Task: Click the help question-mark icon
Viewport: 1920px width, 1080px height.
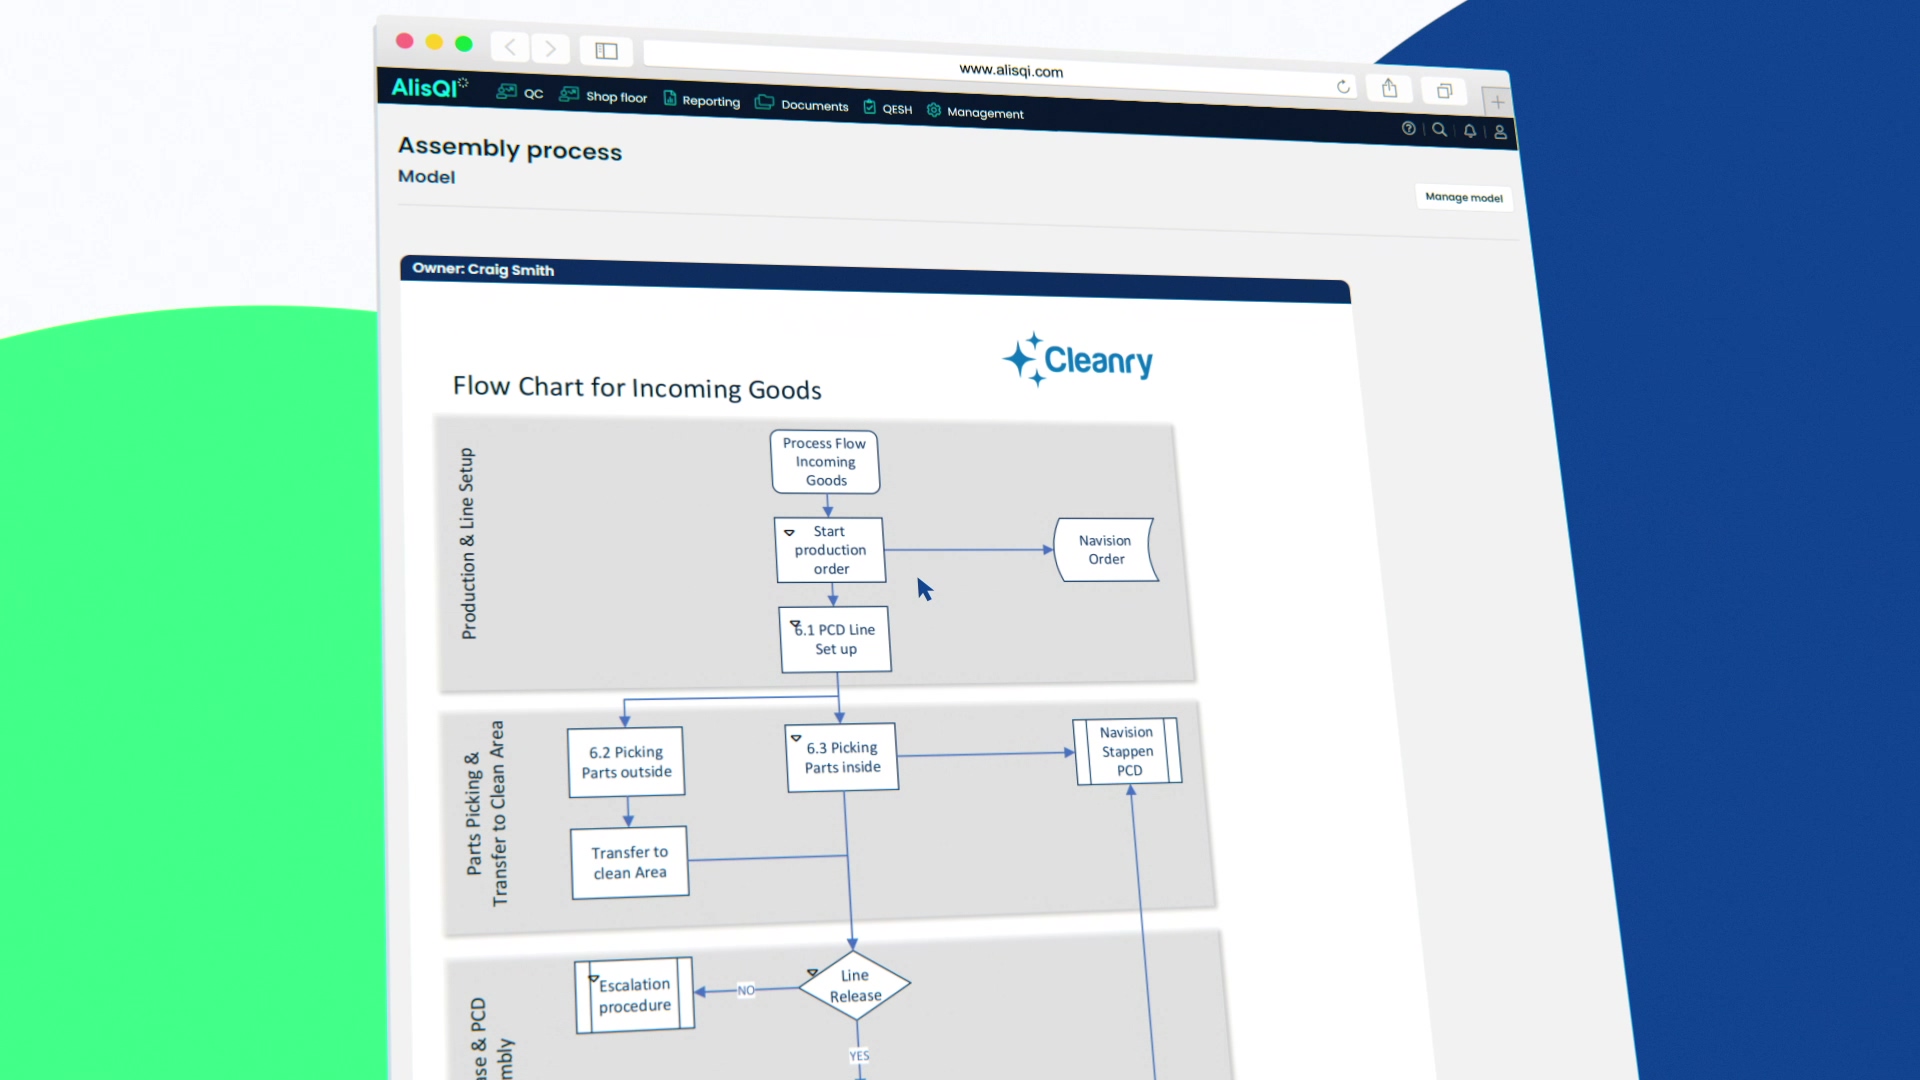Action: click(1408, 129)
